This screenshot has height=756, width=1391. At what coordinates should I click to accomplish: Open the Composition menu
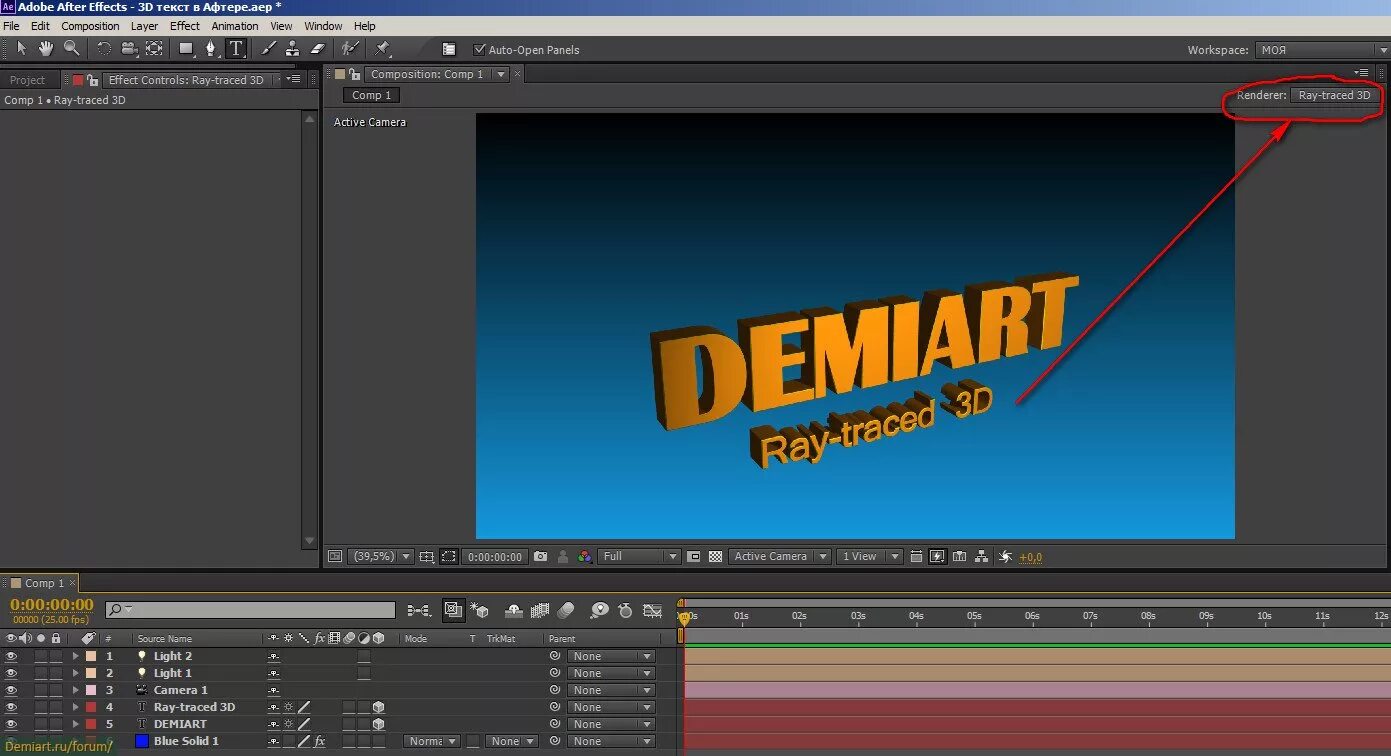90,26
